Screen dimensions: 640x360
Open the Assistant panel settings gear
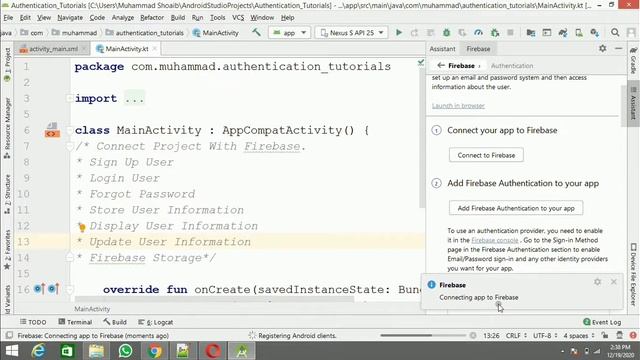603,48
